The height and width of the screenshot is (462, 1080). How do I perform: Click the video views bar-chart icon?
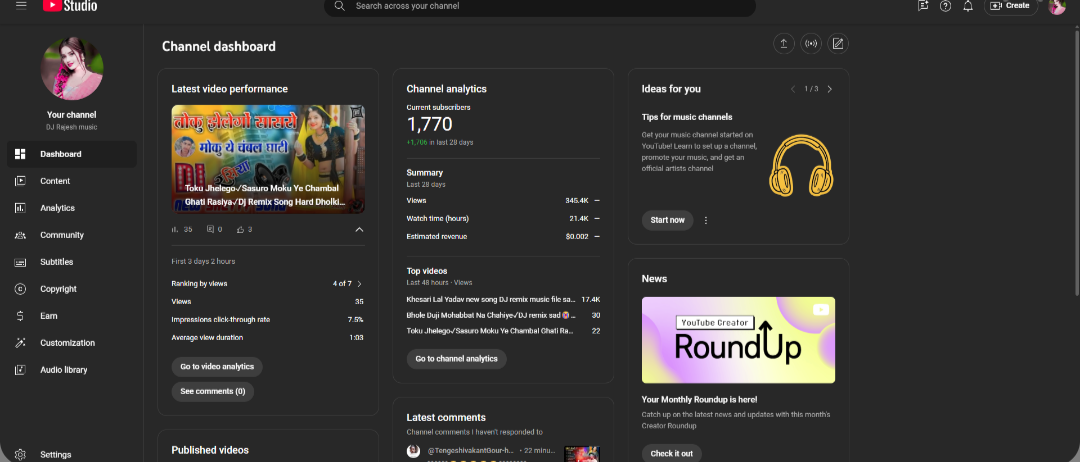coord(175,229)
